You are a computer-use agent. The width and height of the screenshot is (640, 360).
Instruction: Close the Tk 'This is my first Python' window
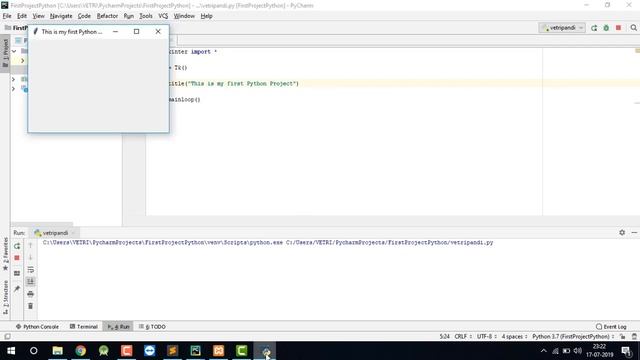pyautogui.click(x=158, y=31)
